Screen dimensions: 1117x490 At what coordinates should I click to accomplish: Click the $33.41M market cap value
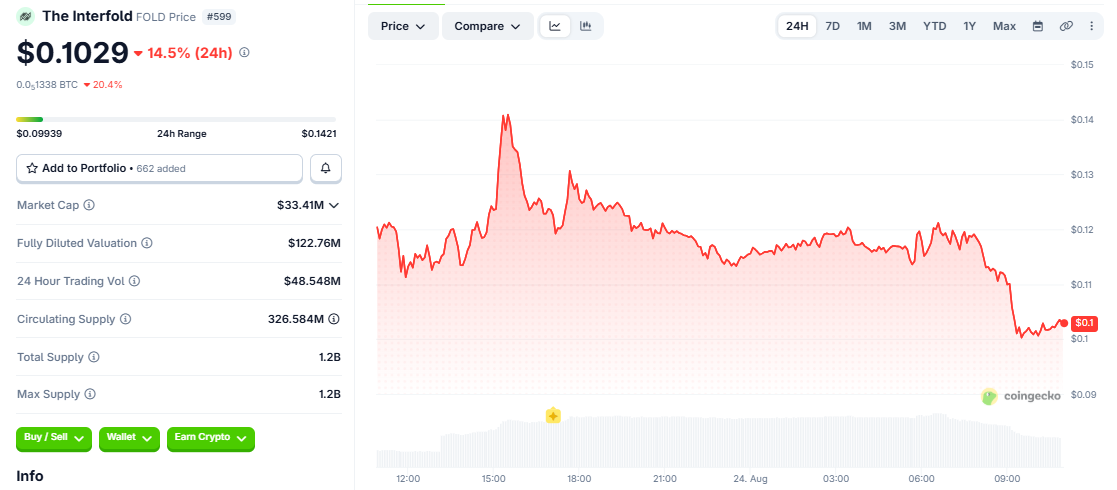tap(301, 205)
